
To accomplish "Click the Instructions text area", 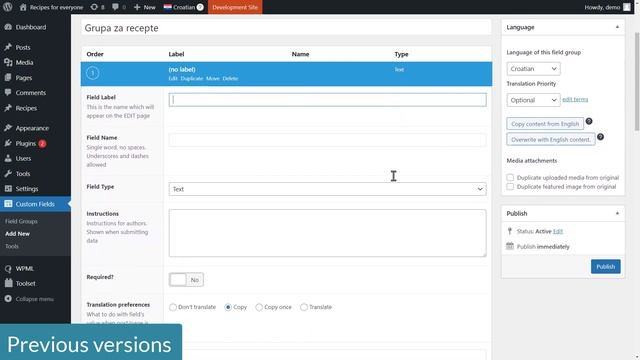I will click(327, 233).
